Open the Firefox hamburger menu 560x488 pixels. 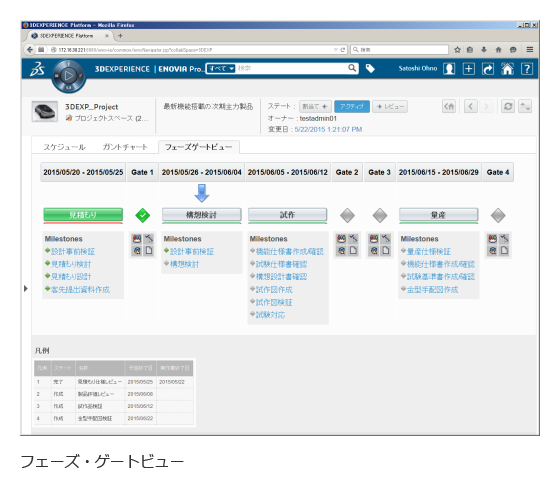coord(530,50)
